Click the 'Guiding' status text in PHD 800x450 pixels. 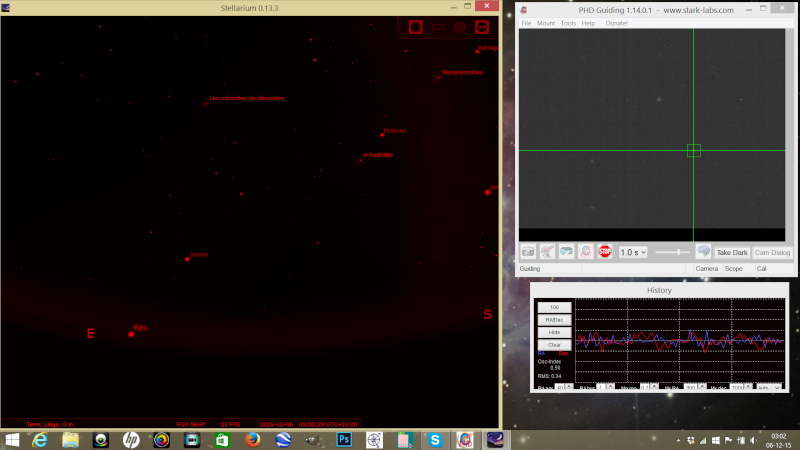pos(530,268)
